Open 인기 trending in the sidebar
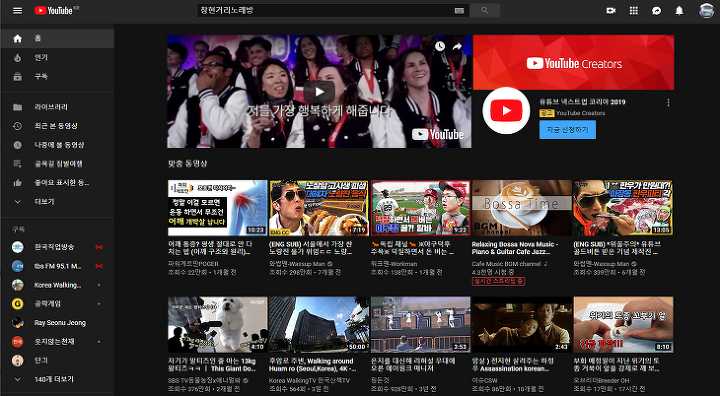Viewport: 720px width, 396px height. click(x=57, y=57)
